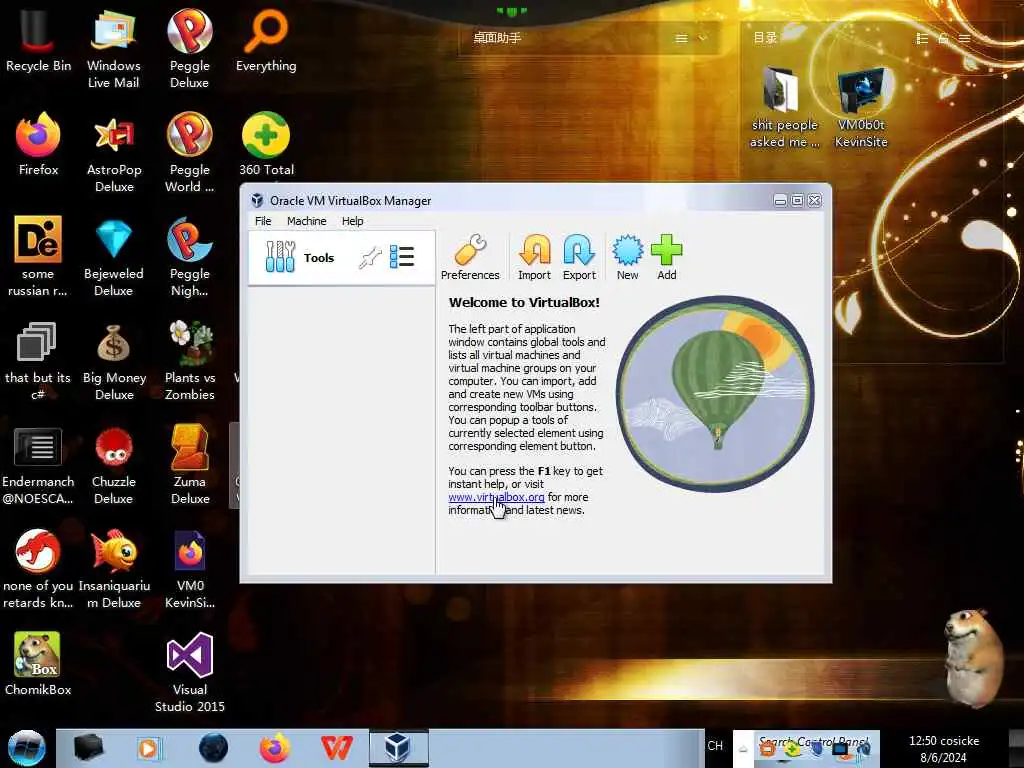Click the VirtualBox taskbar button

[x=398, y=748]
